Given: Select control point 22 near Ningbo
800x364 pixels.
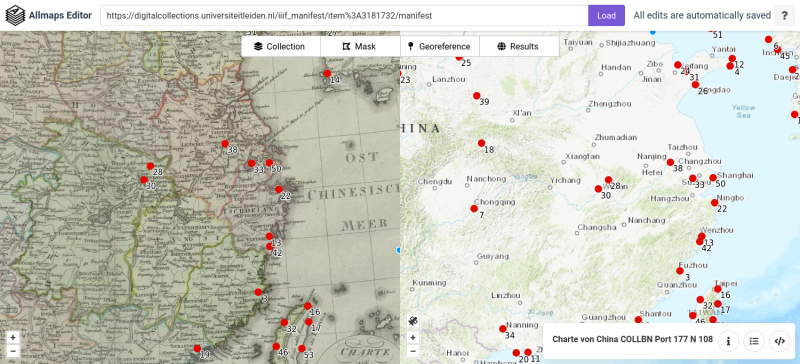Looking at the screenshot, I should click(715, 203).
